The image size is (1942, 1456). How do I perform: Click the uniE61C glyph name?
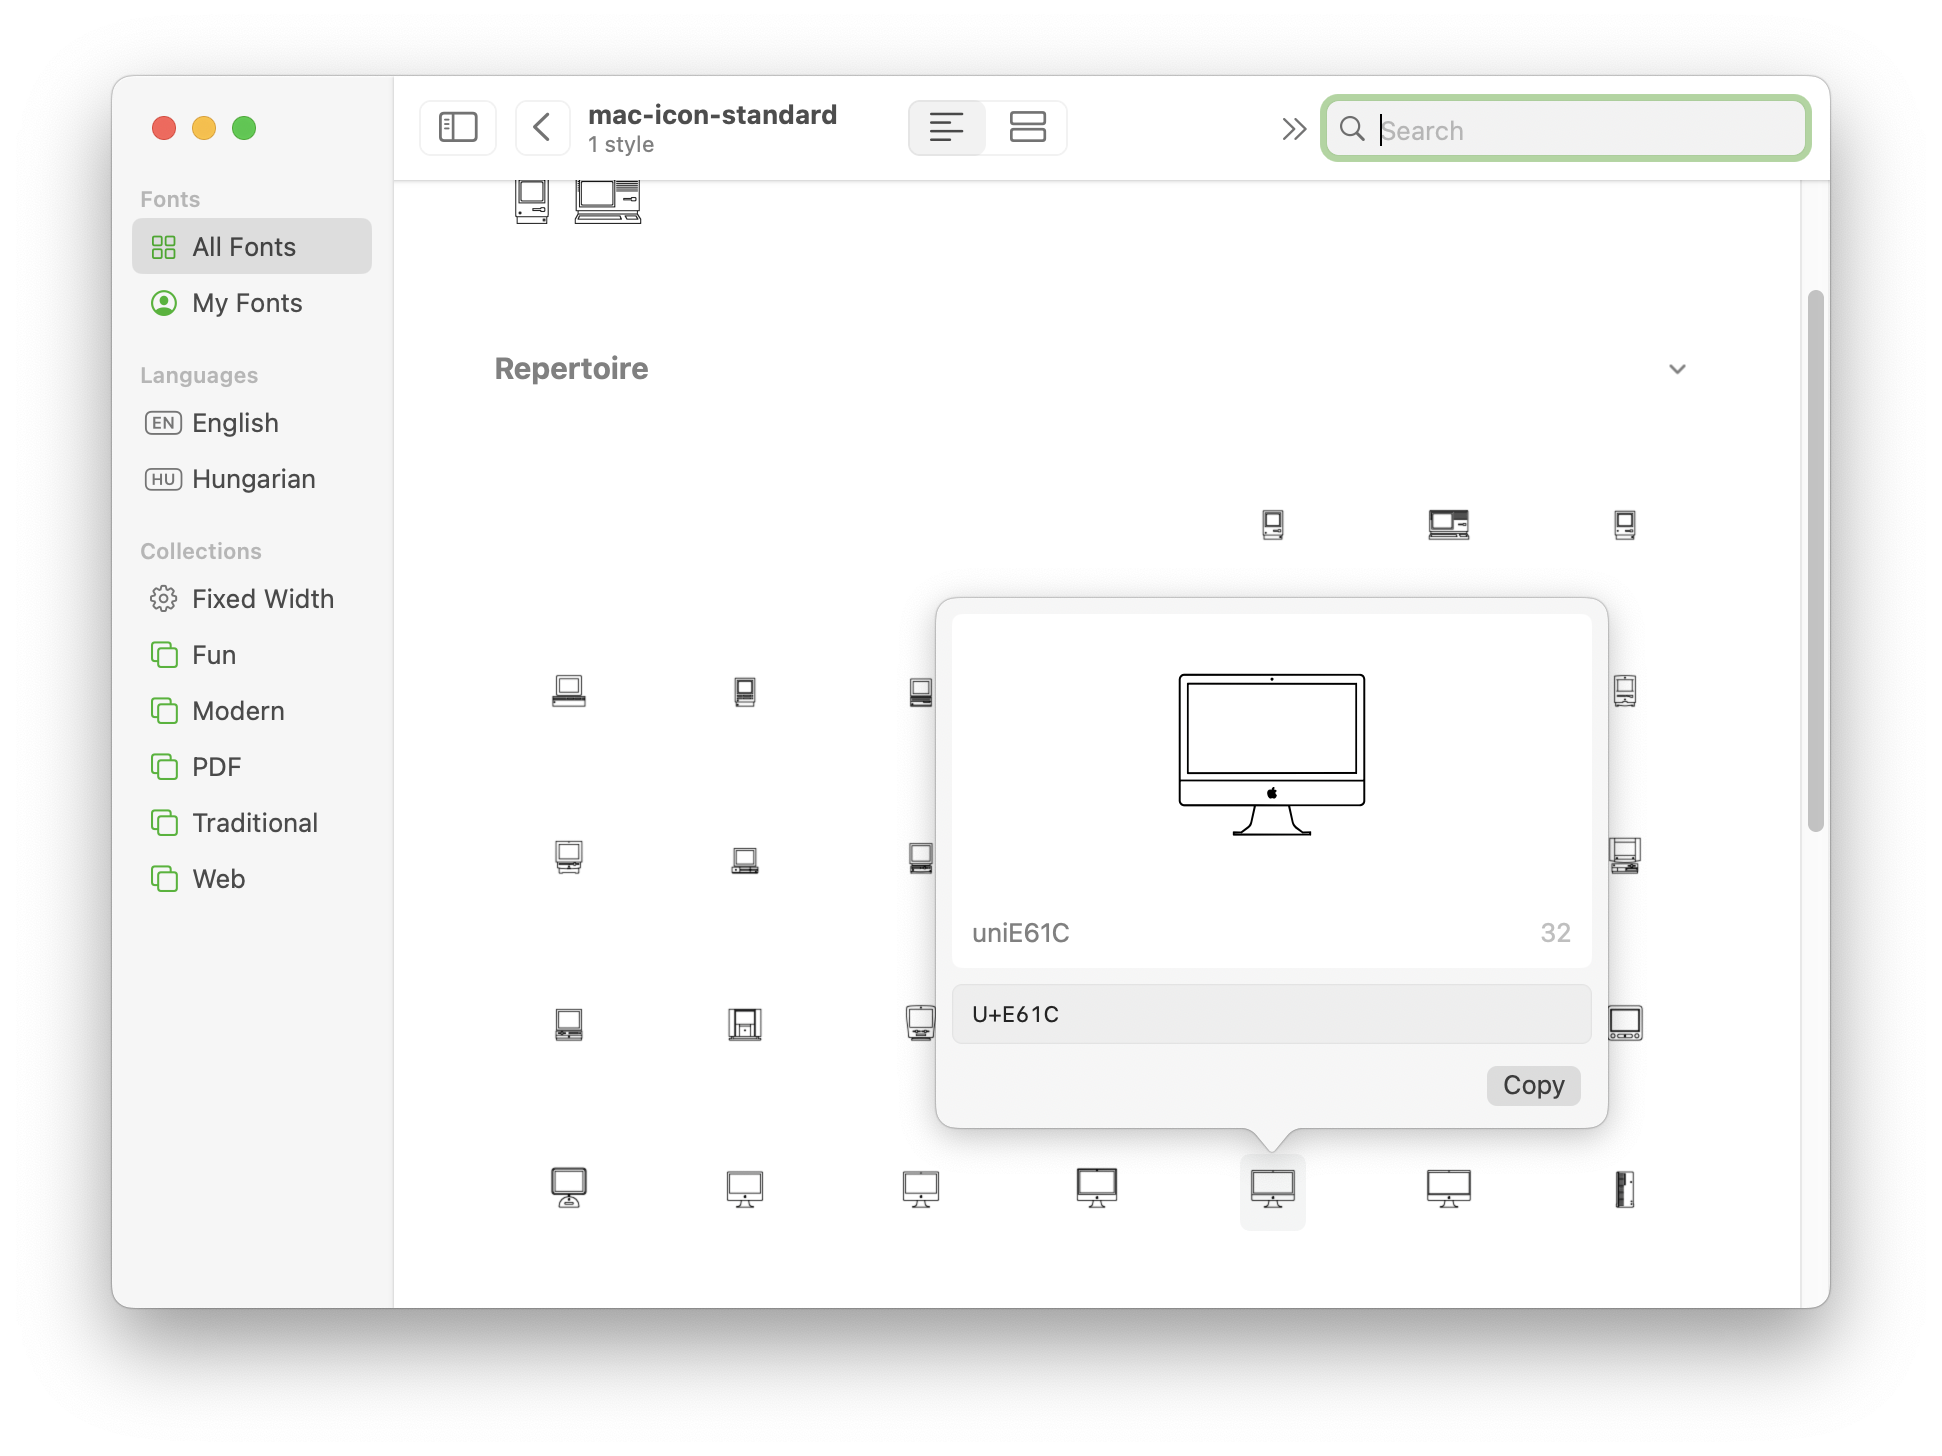[1020, 933]
